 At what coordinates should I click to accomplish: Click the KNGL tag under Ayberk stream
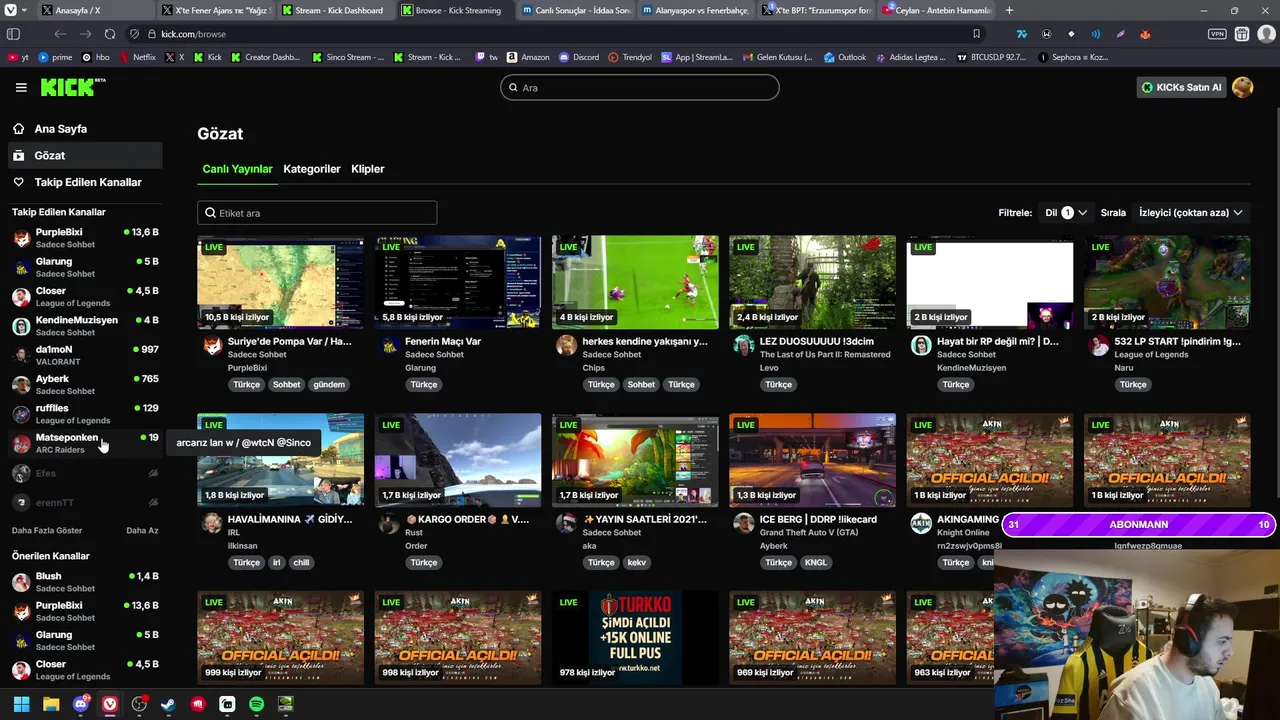(816, 563)
